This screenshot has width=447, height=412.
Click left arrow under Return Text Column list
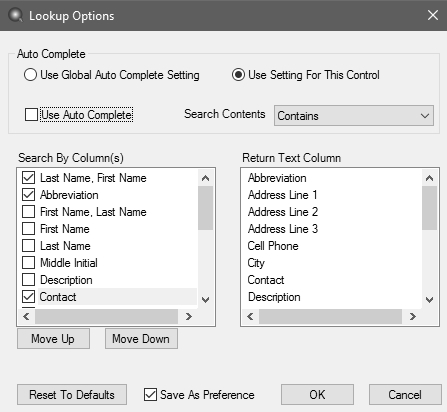click(x=250, y=316)
